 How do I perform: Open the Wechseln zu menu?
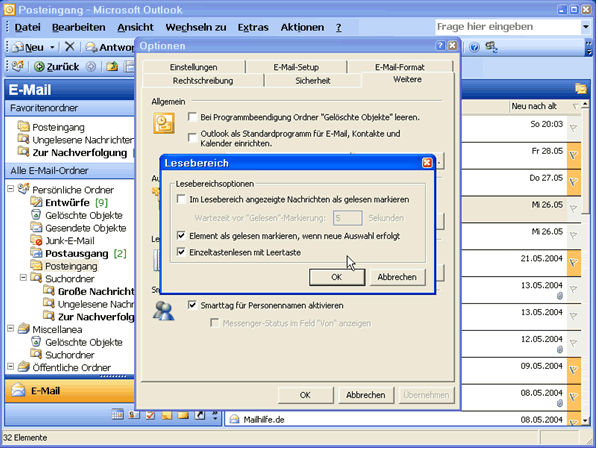[x=196, y=27]
